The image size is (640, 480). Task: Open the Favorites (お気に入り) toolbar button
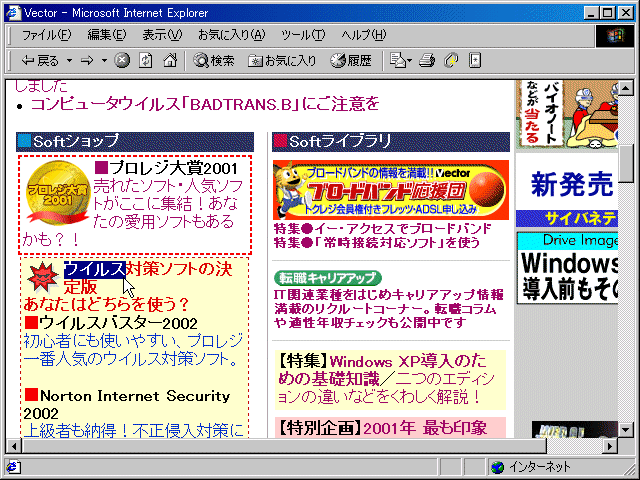(x=282, y=61)
